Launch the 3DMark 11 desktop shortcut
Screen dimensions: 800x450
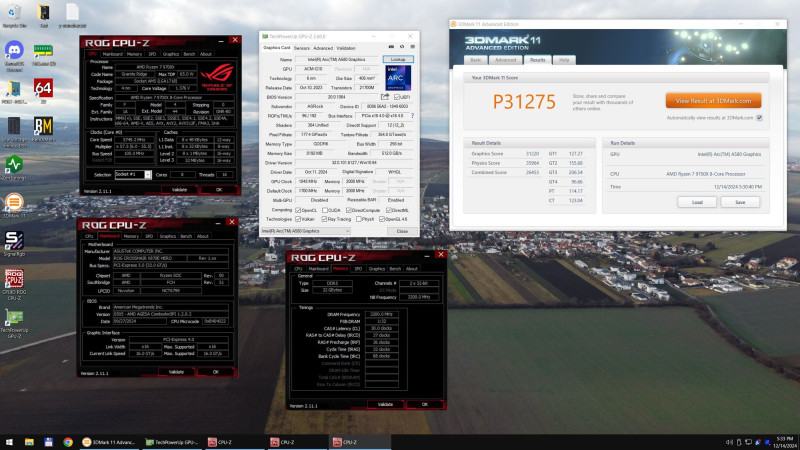(14, 206)
